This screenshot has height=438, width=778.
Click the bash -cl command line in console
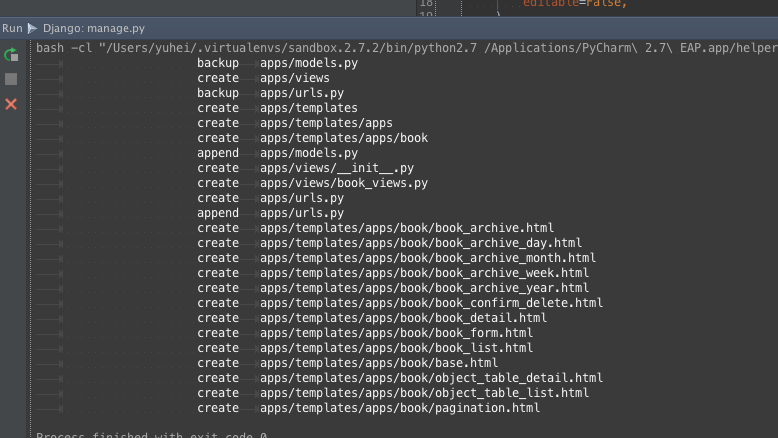pos(407,48)
